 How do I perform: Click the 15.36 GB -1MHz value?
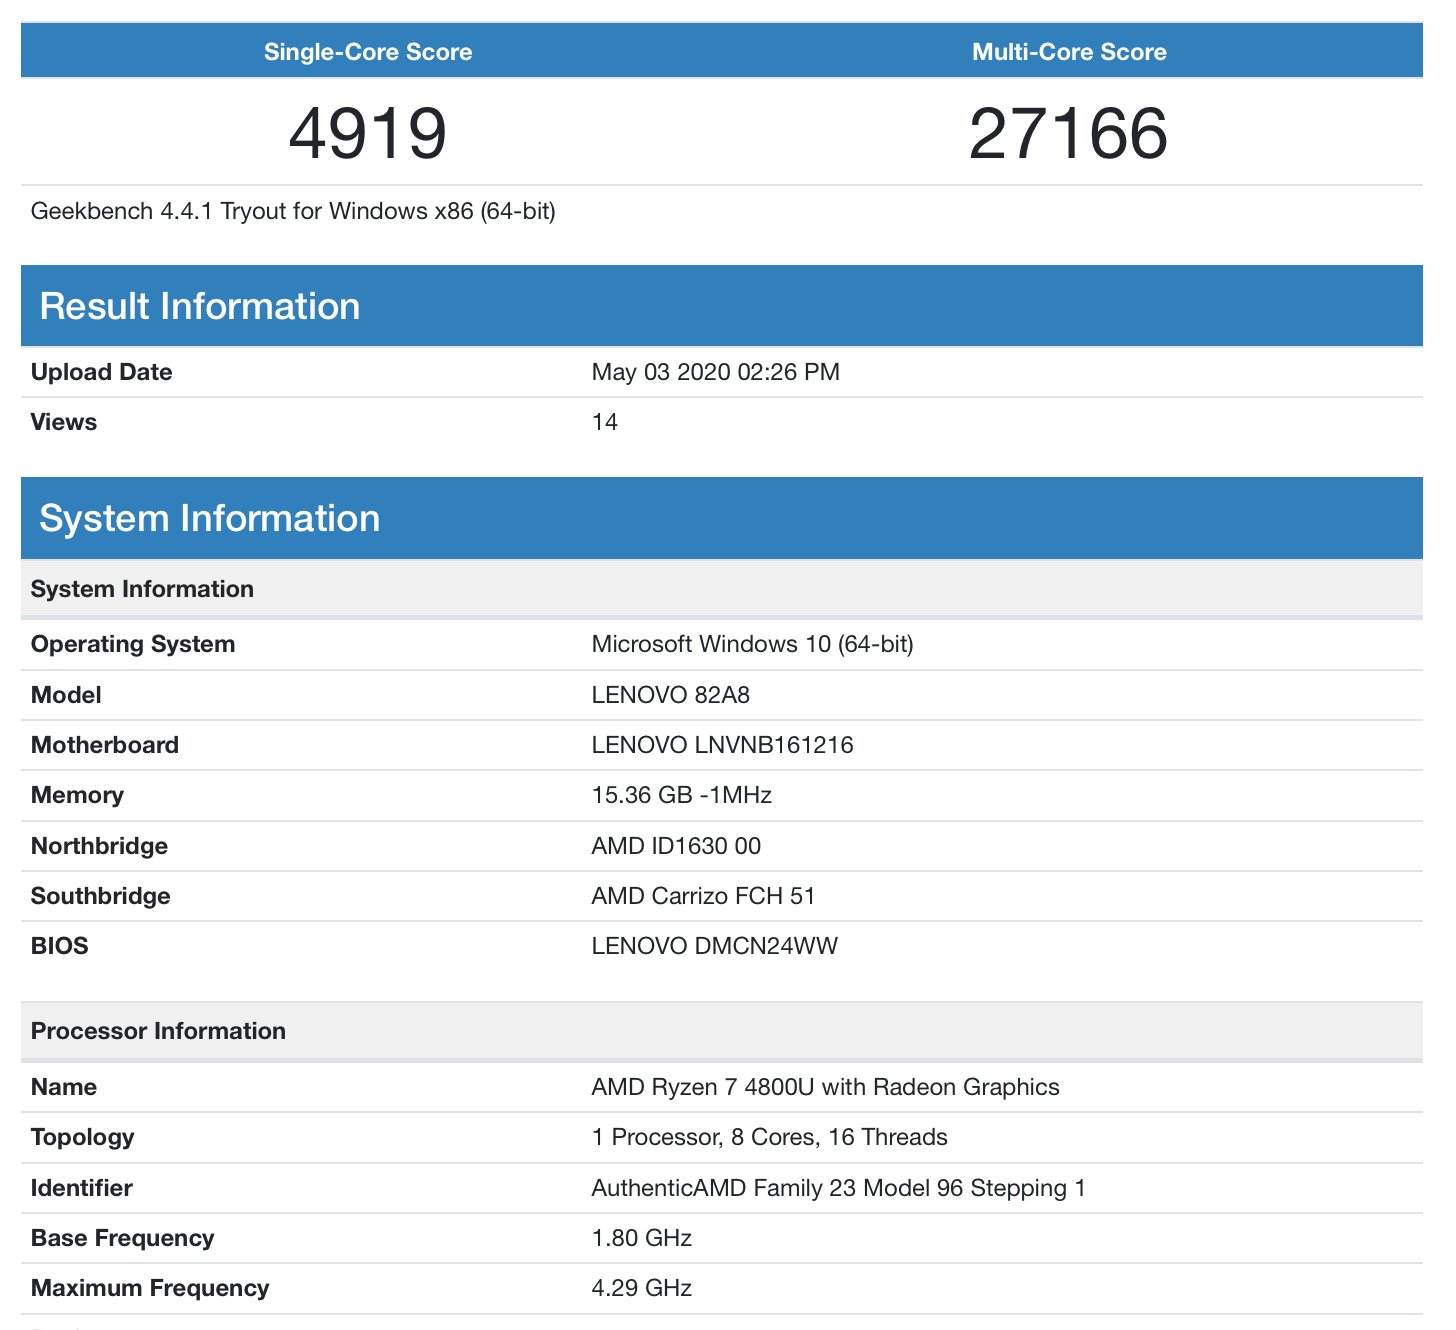point(681,795)
